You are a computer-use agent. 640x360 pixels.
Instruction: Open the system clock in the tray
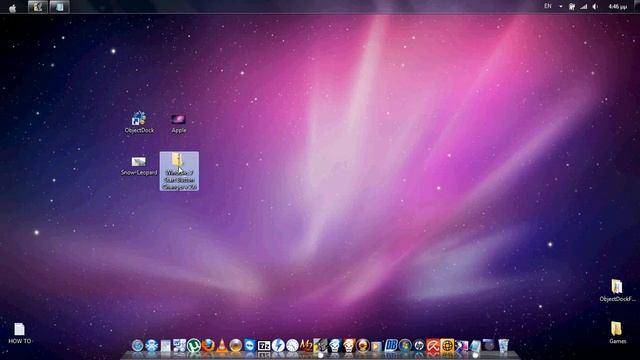[x=618, y=7]
